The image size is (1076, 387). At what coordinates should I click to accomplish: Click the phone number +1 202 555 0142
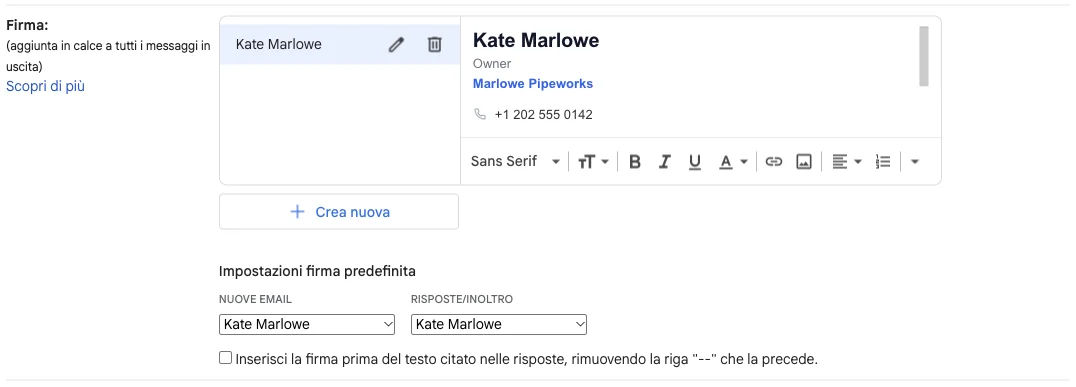click(x=543, y=115)
